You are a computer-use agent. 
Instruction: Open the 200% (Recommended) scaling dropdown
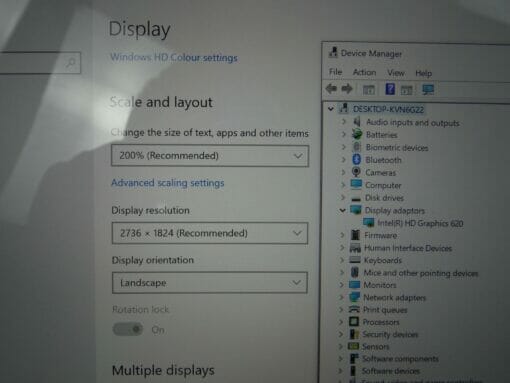[x=210, y=156]
